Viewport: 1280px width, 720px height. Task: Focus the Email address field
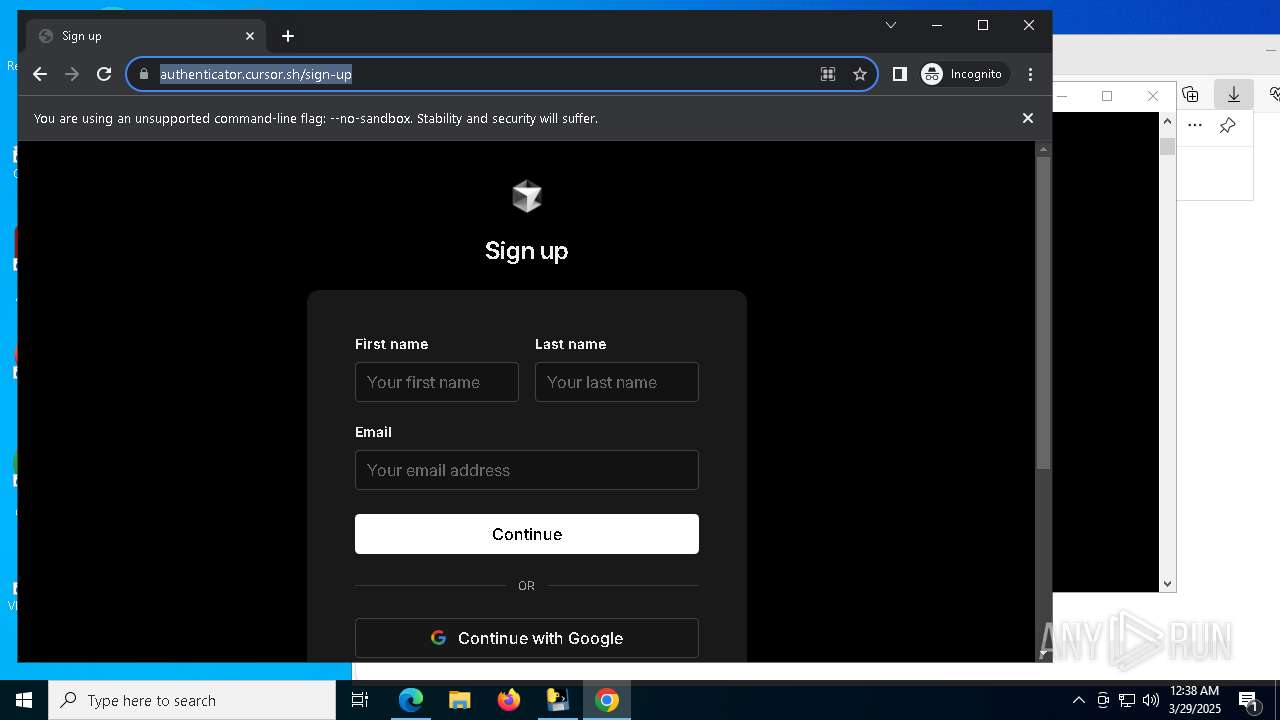[x=527, y=470]
